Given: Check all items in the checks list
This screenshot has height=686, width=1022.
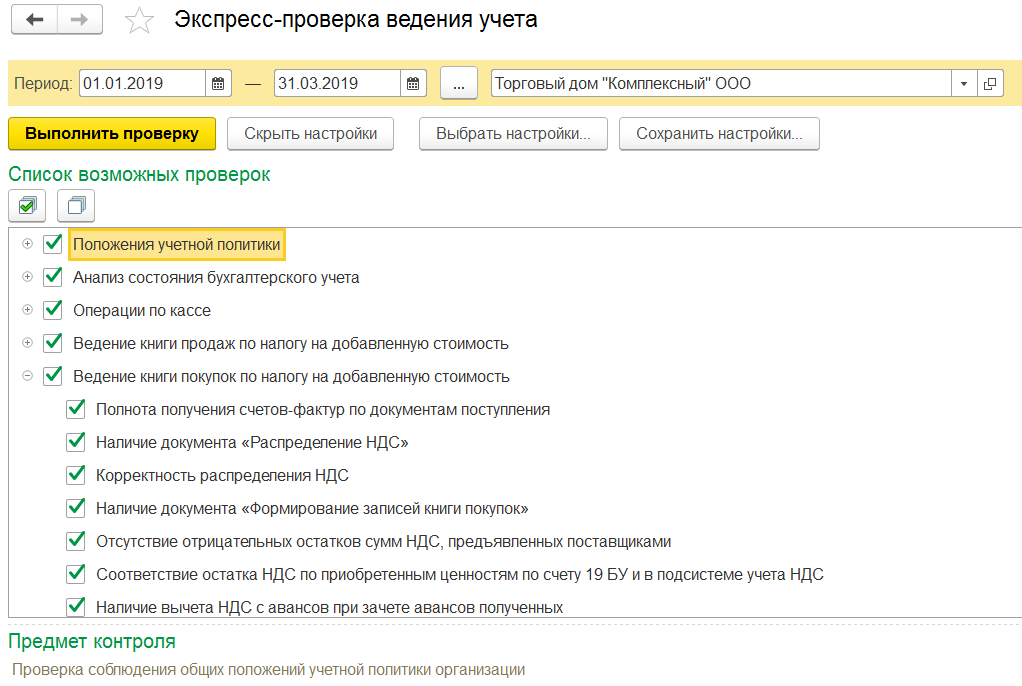Looking at the screenshot, I should pyautogui.click(x=27, y=206).
